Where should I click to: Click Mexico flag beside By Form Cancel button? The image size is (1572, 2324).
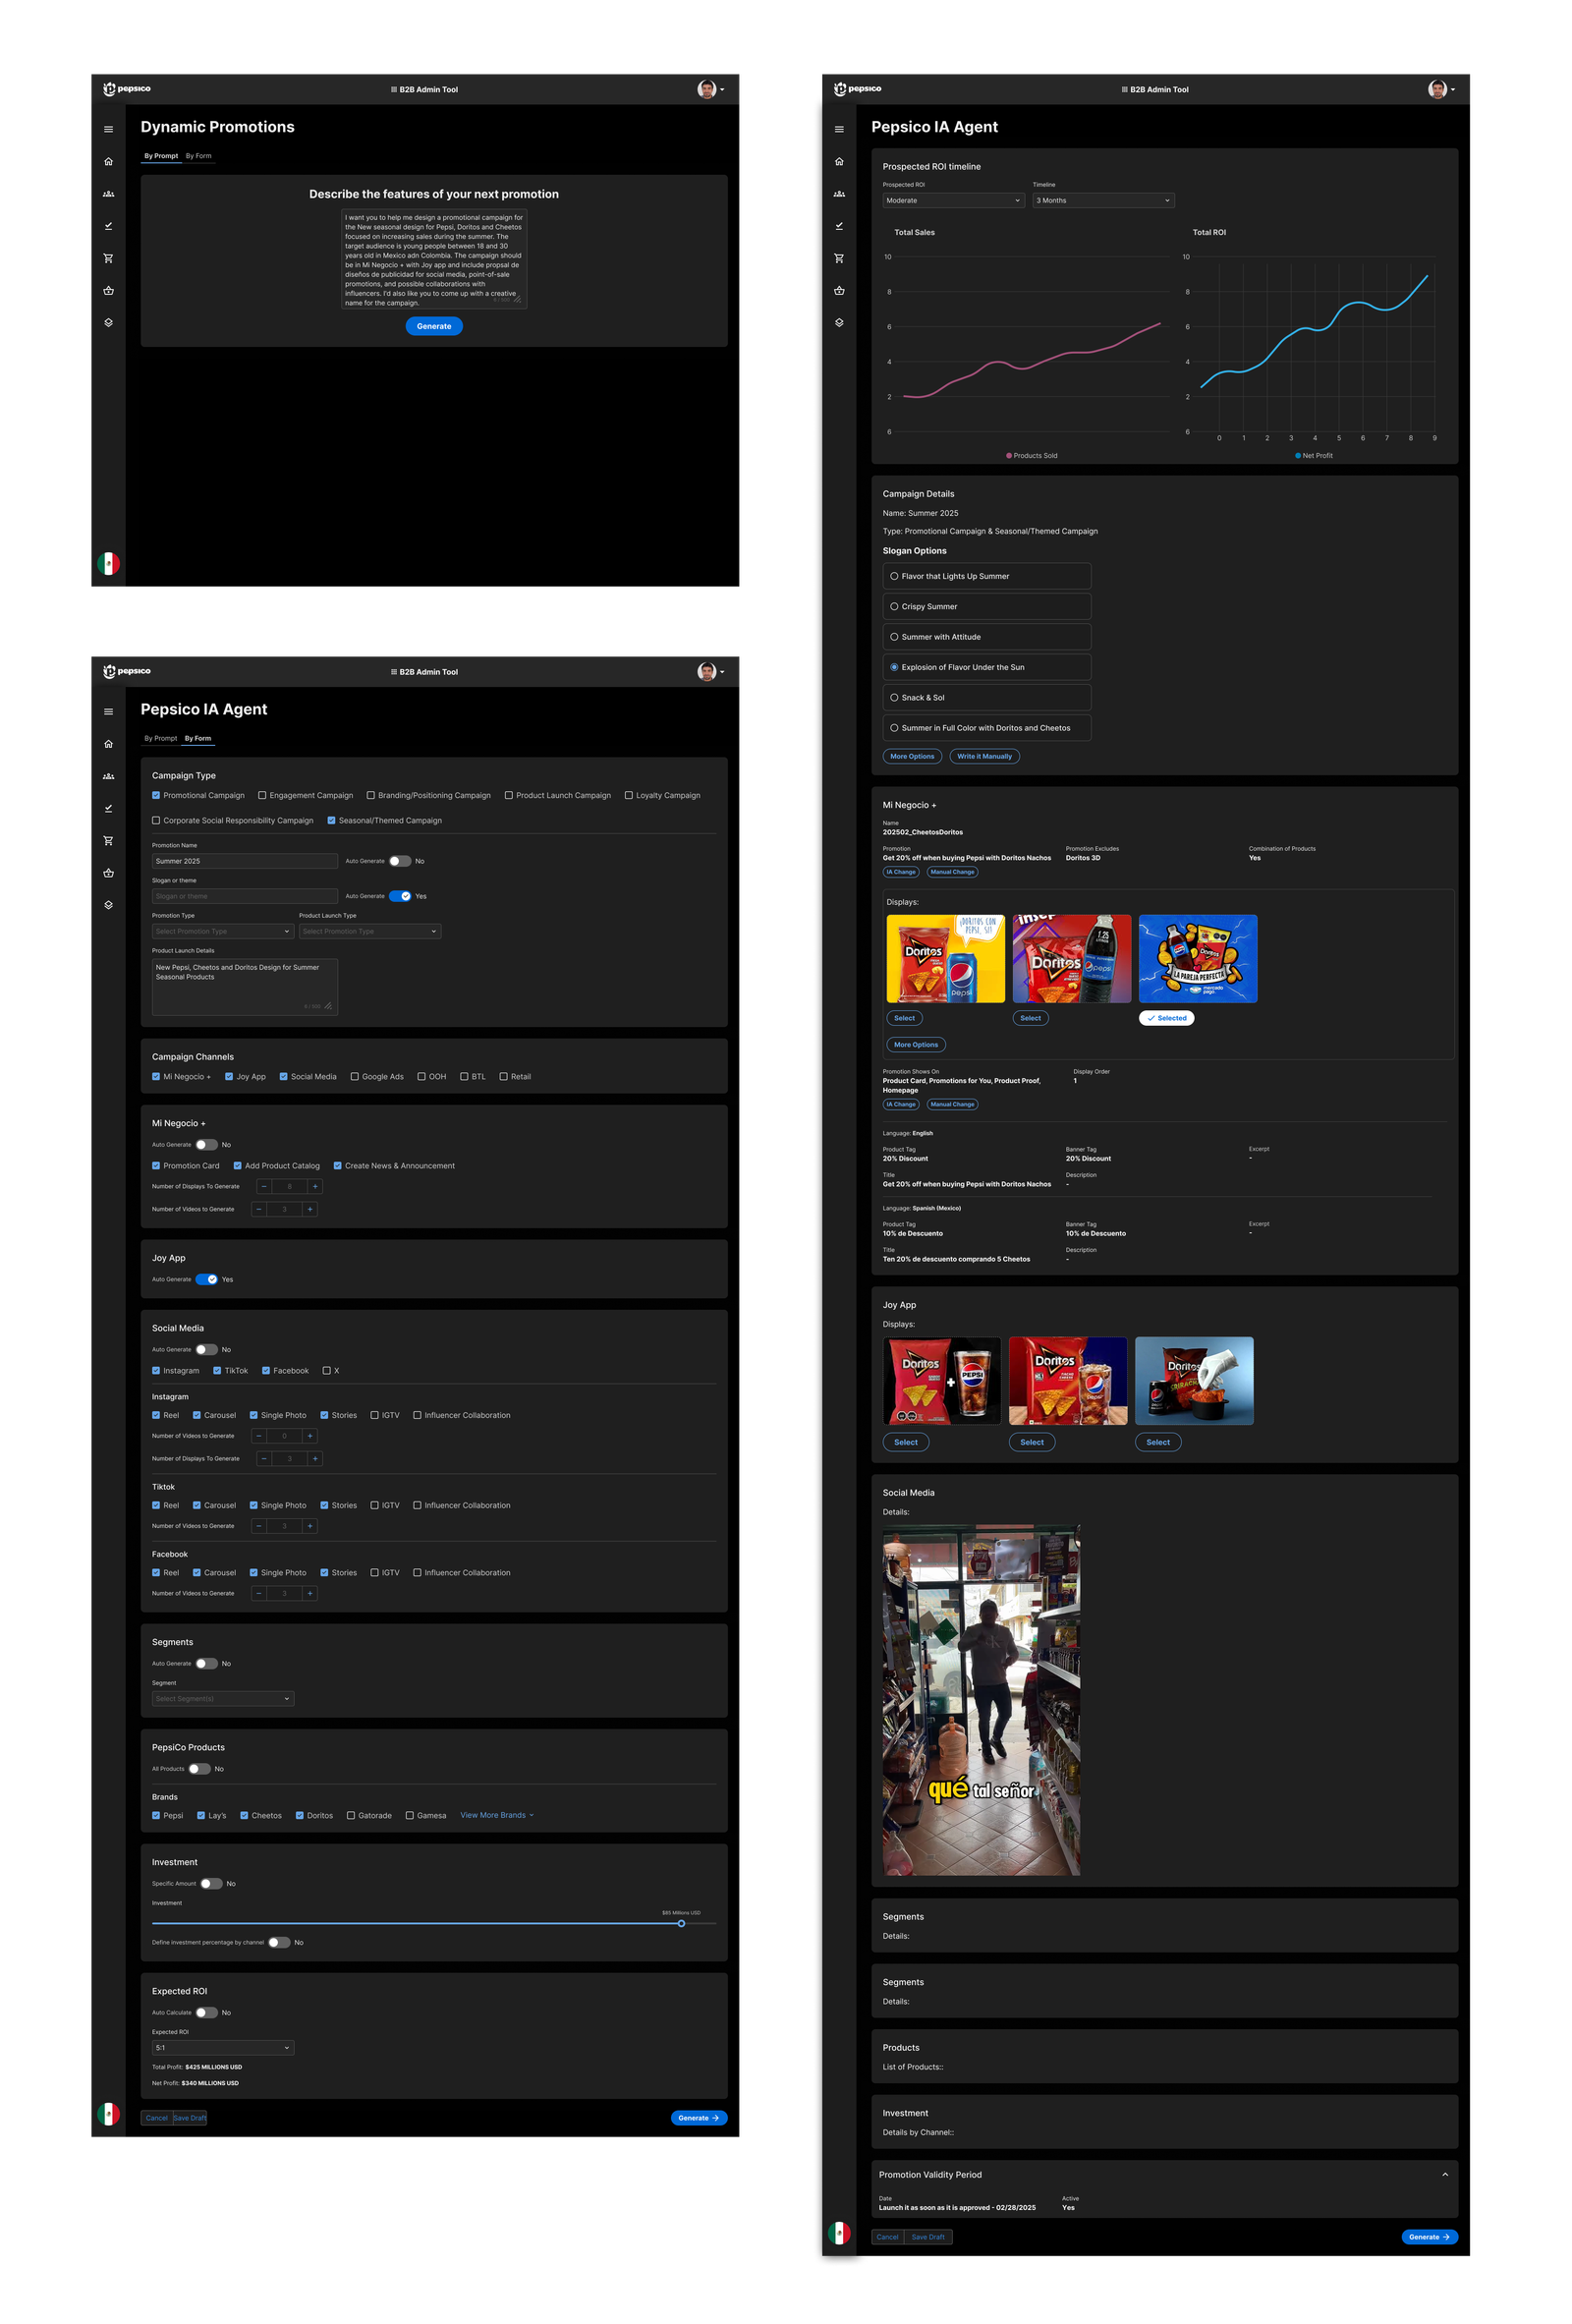pyautogui.click(x=108, y=2114)
